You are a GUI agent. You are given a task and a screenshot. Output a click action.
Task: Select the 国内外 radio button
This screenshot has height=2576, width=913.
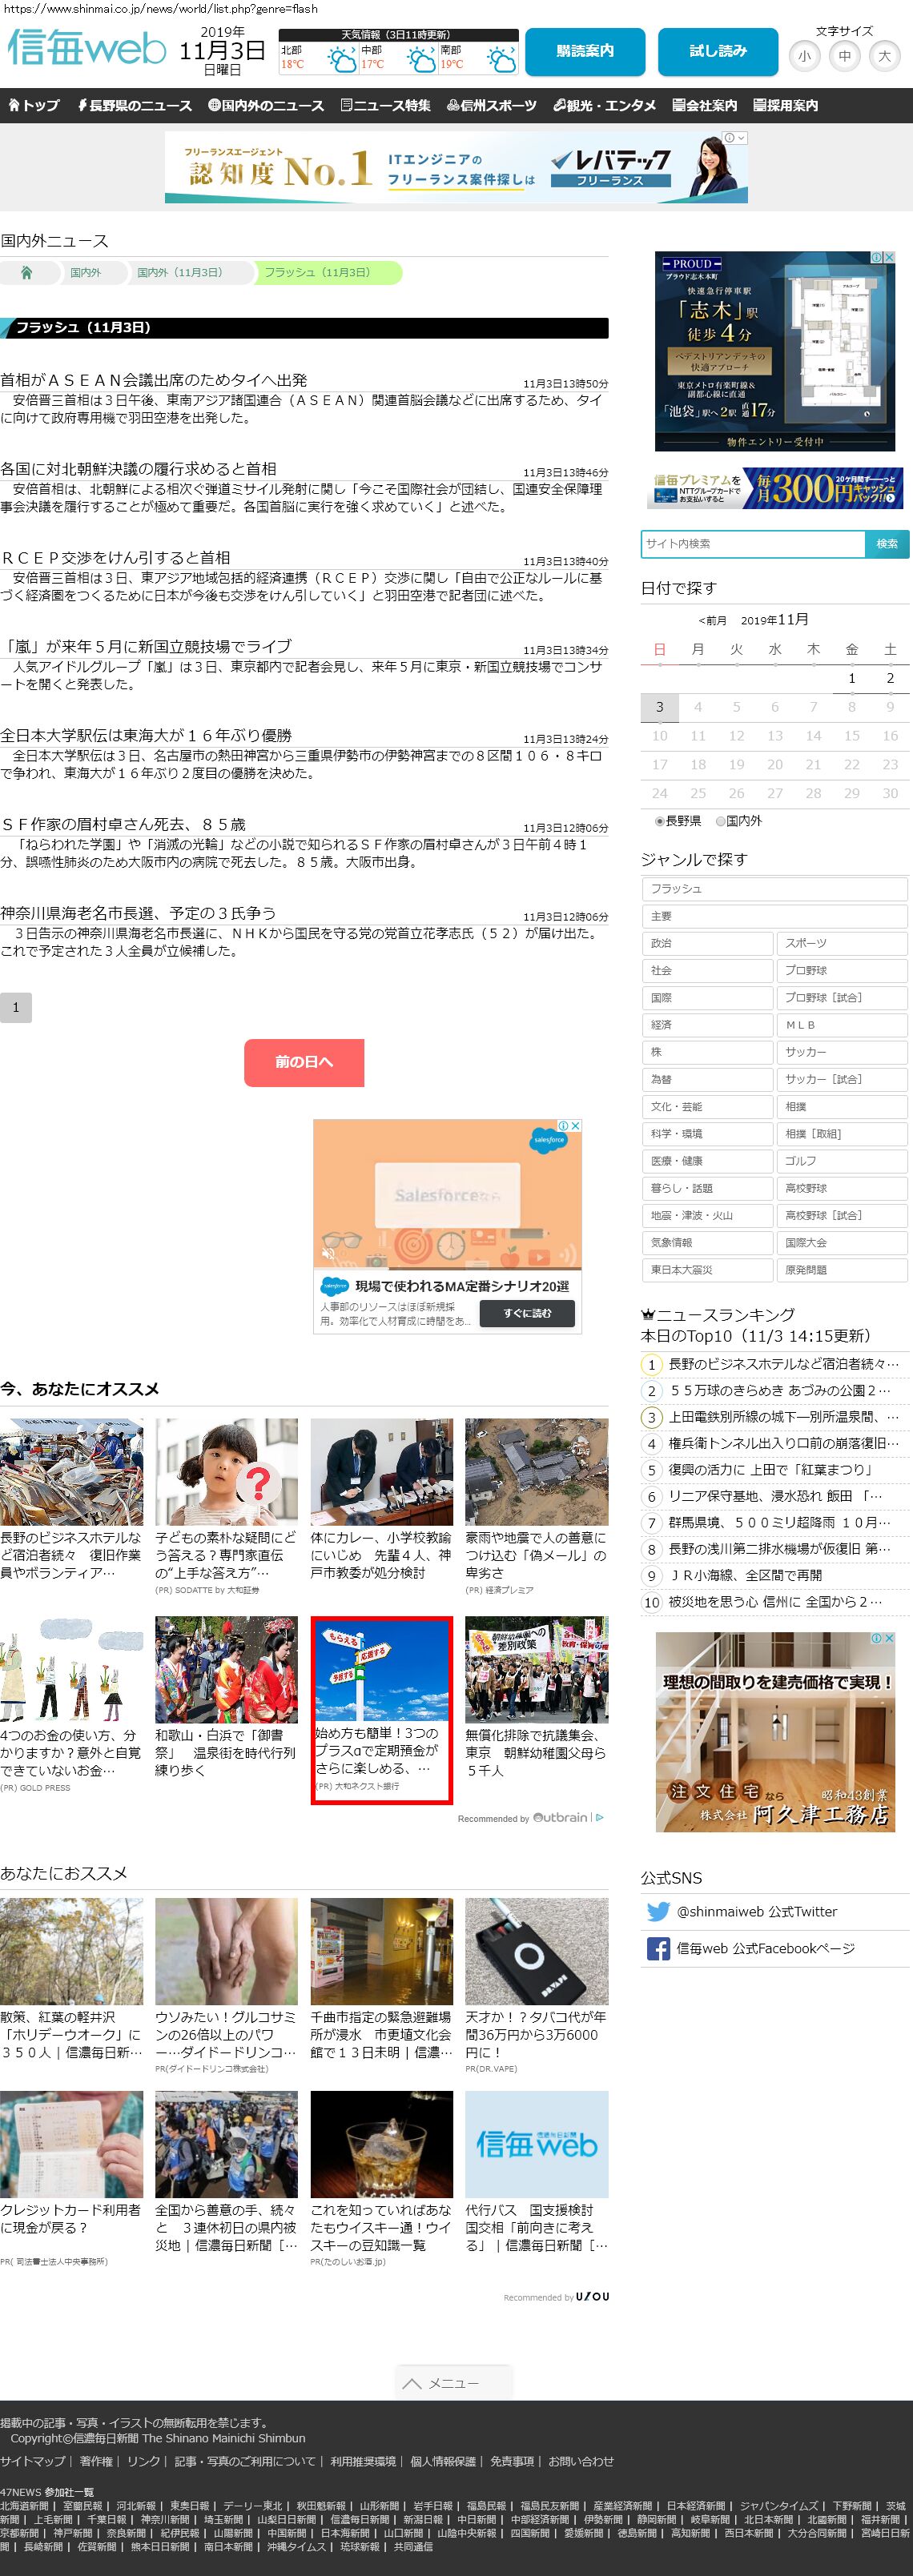point(720,821)
